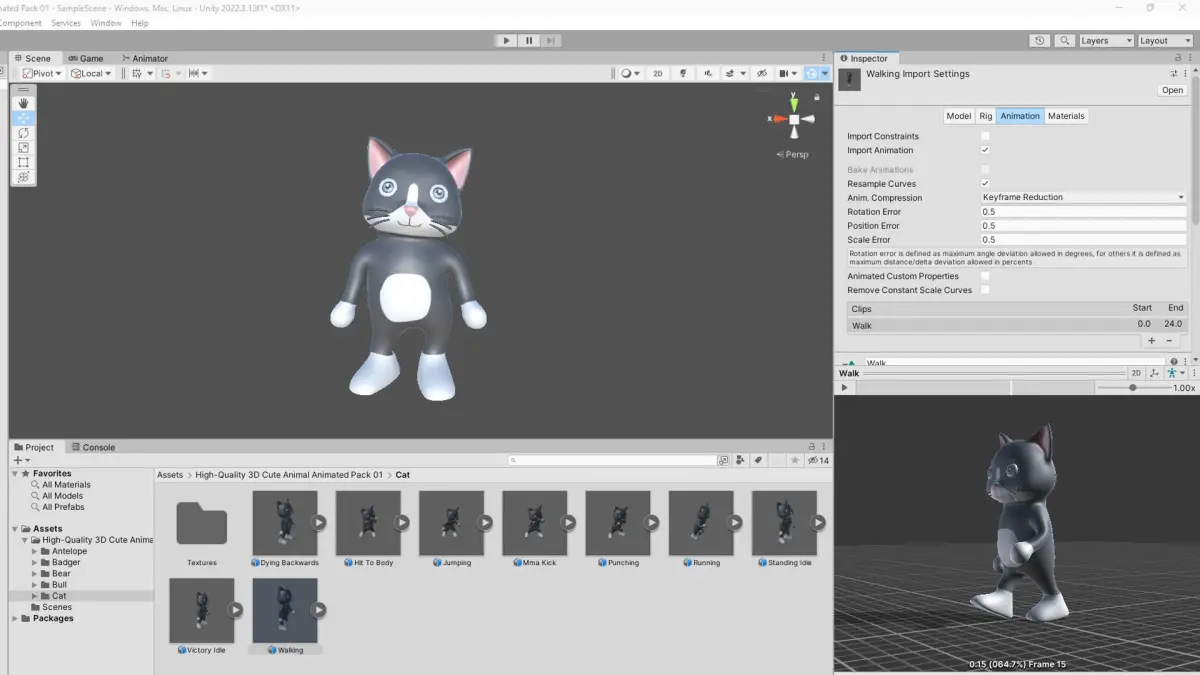Select the Rotate tool

[x=24, y=133]
